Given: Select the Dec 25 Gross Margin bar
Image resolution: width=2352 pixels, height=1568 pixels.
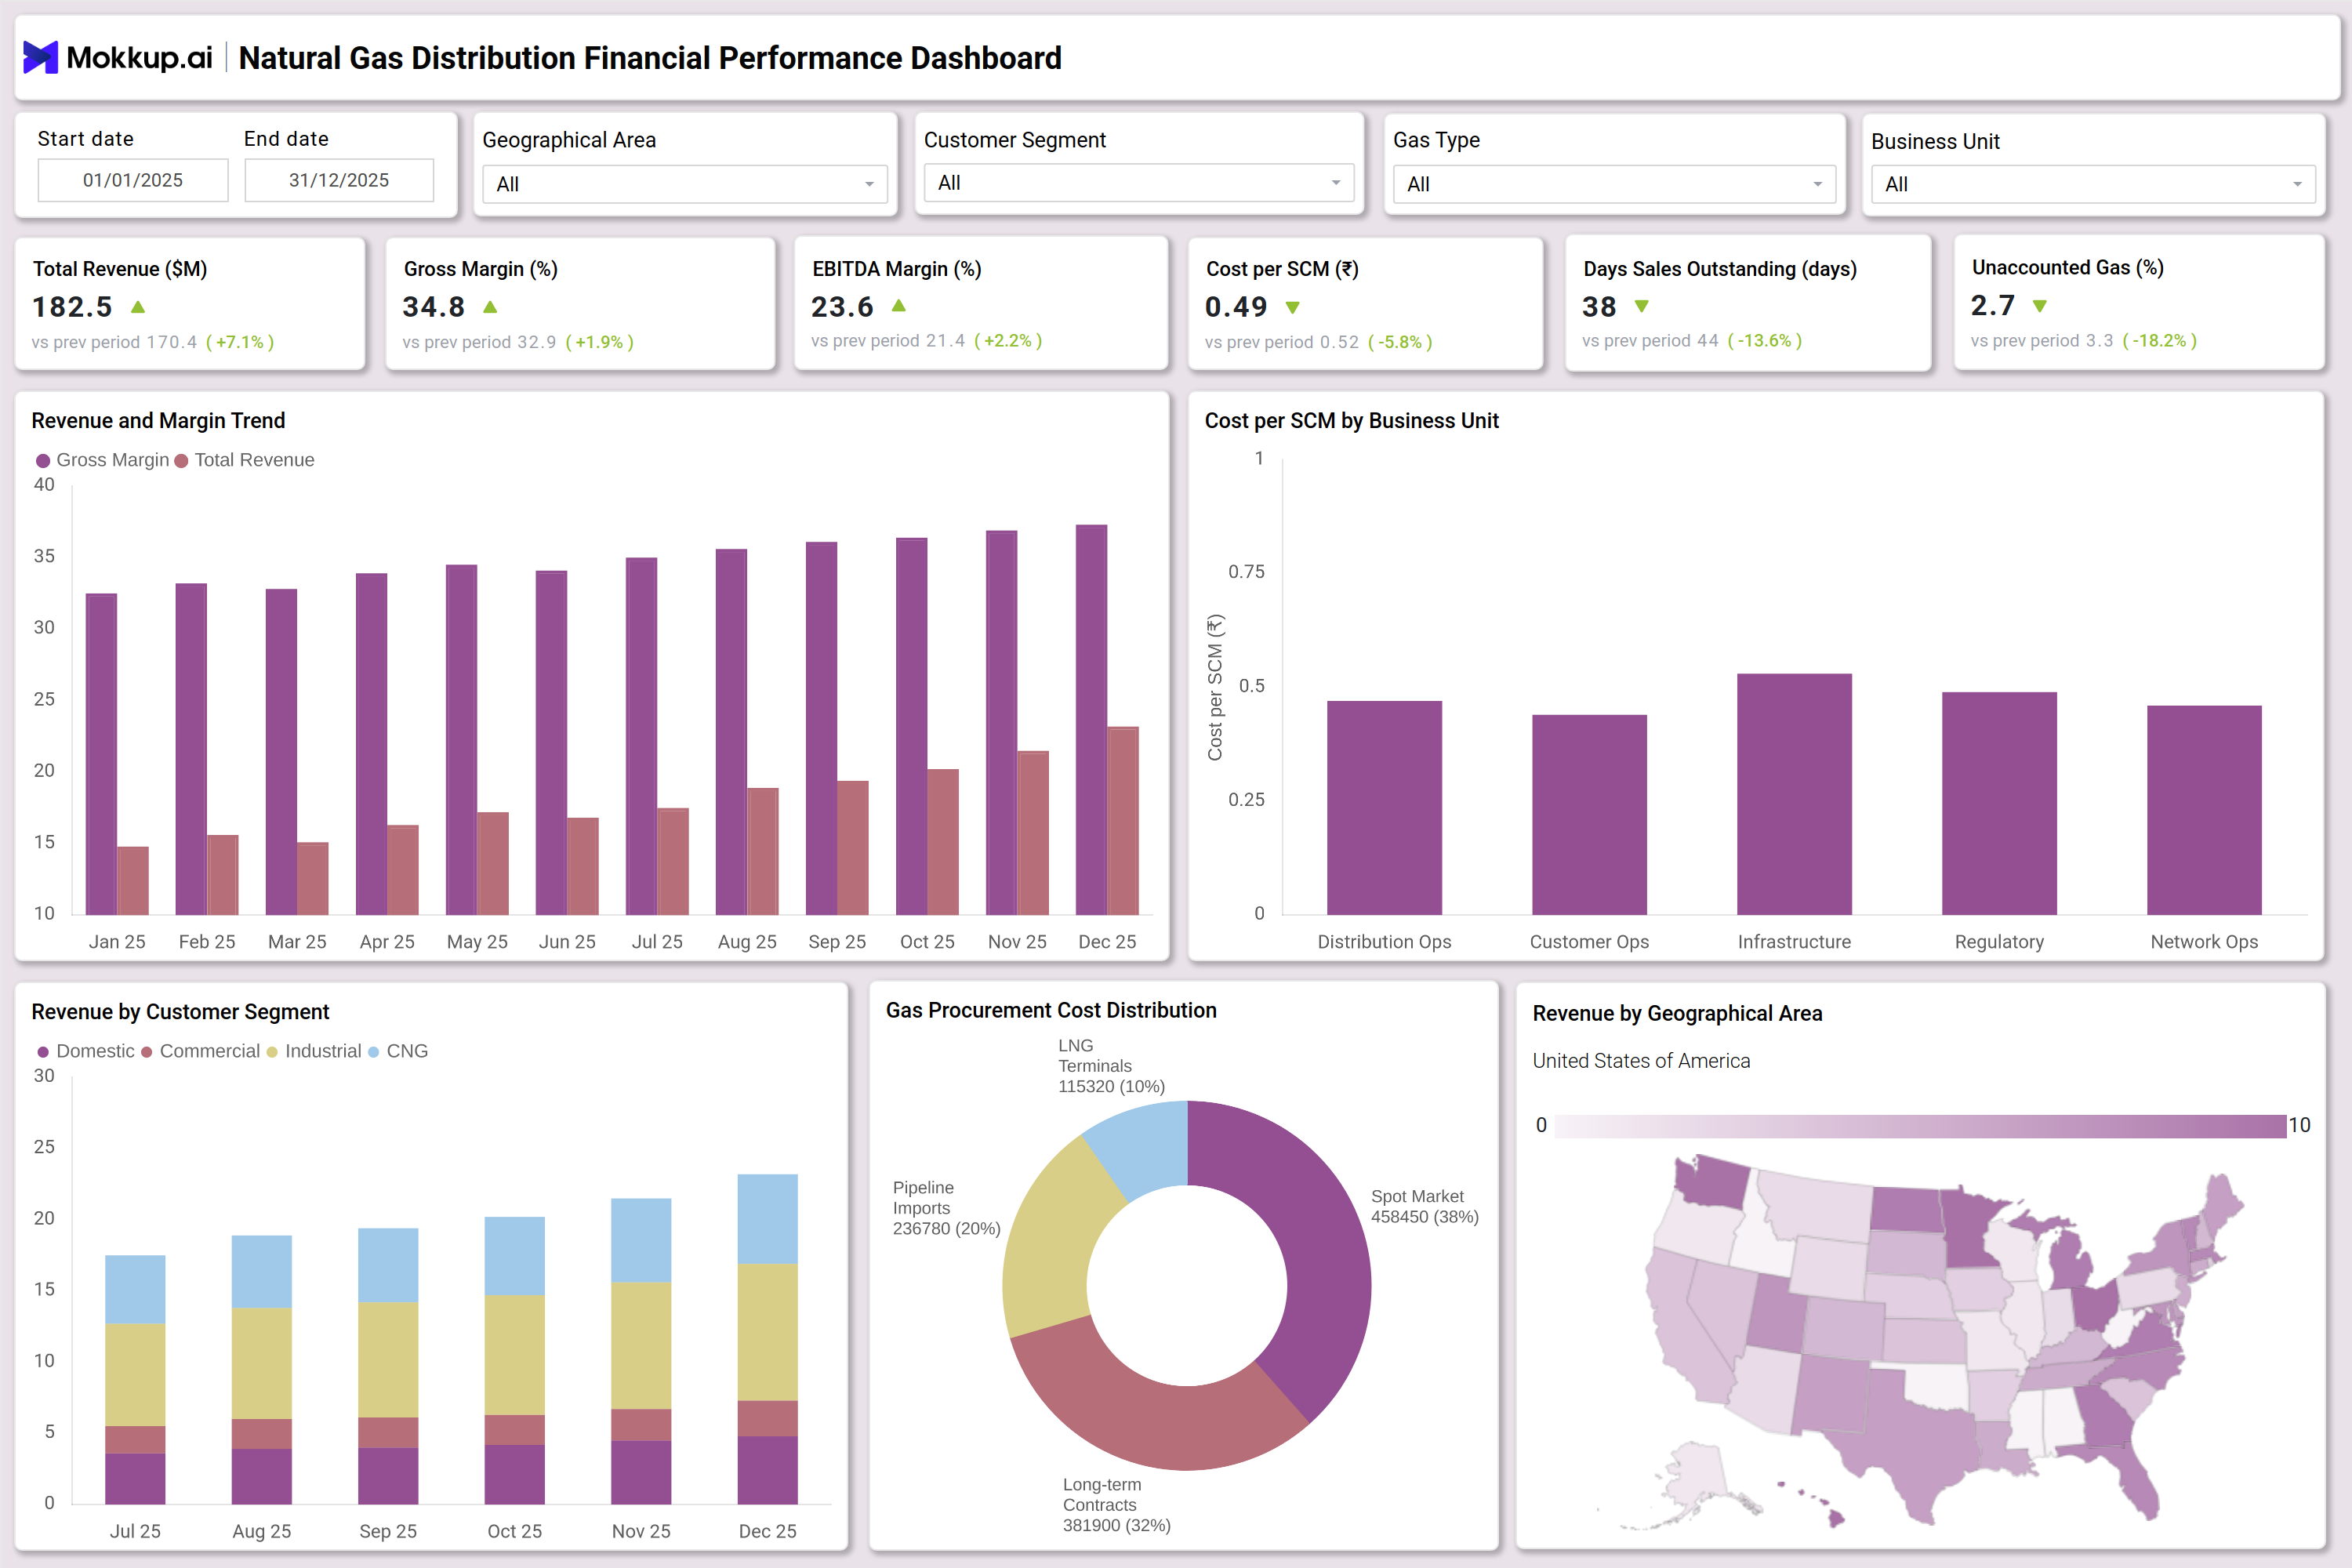Looking at the screenshot, I should click(1091, 720).
